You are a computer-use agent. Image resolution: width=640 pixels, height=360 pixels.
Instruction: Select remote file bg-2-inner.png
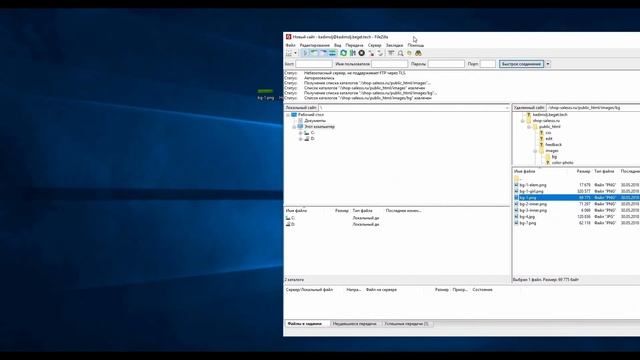coord(533,204)
